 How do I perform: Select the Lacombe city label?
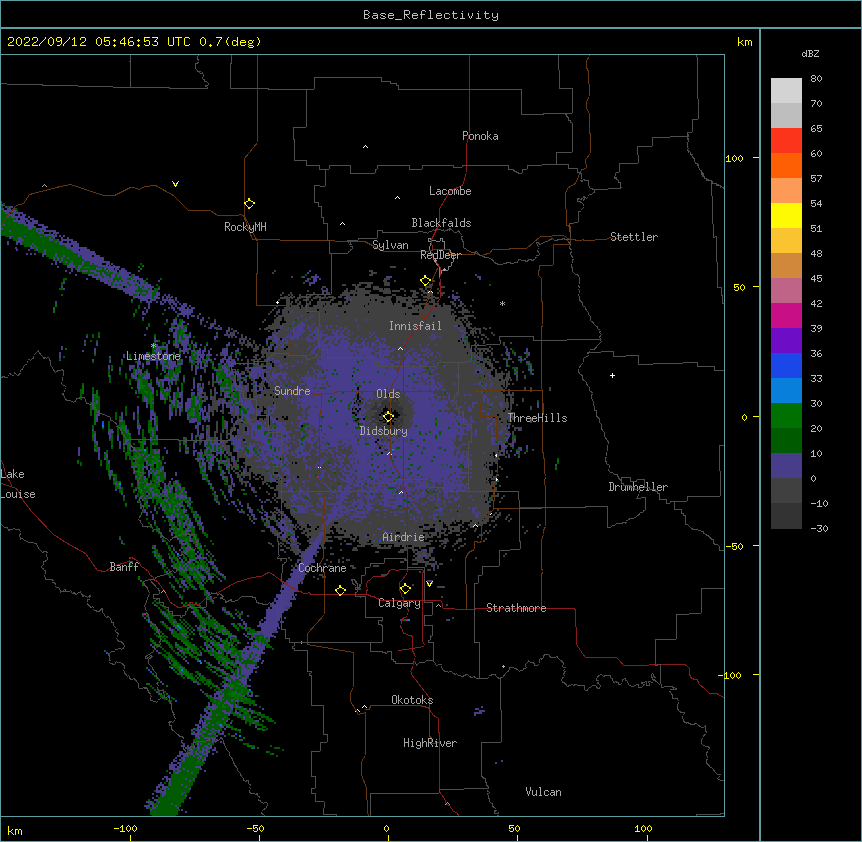point(450,191)
